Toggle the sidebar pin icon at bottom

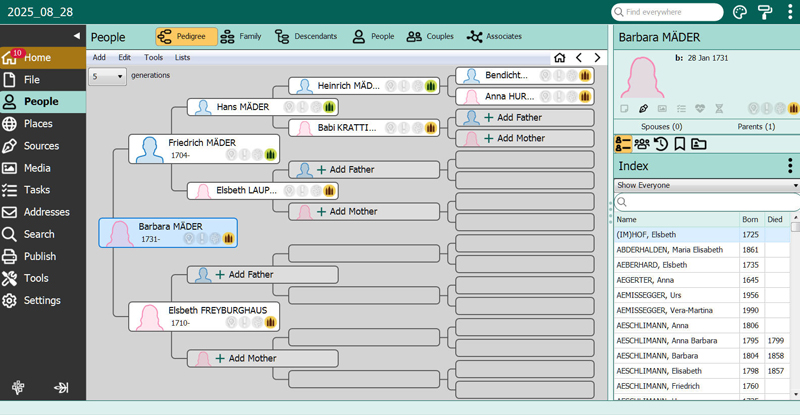coord(61,388)
